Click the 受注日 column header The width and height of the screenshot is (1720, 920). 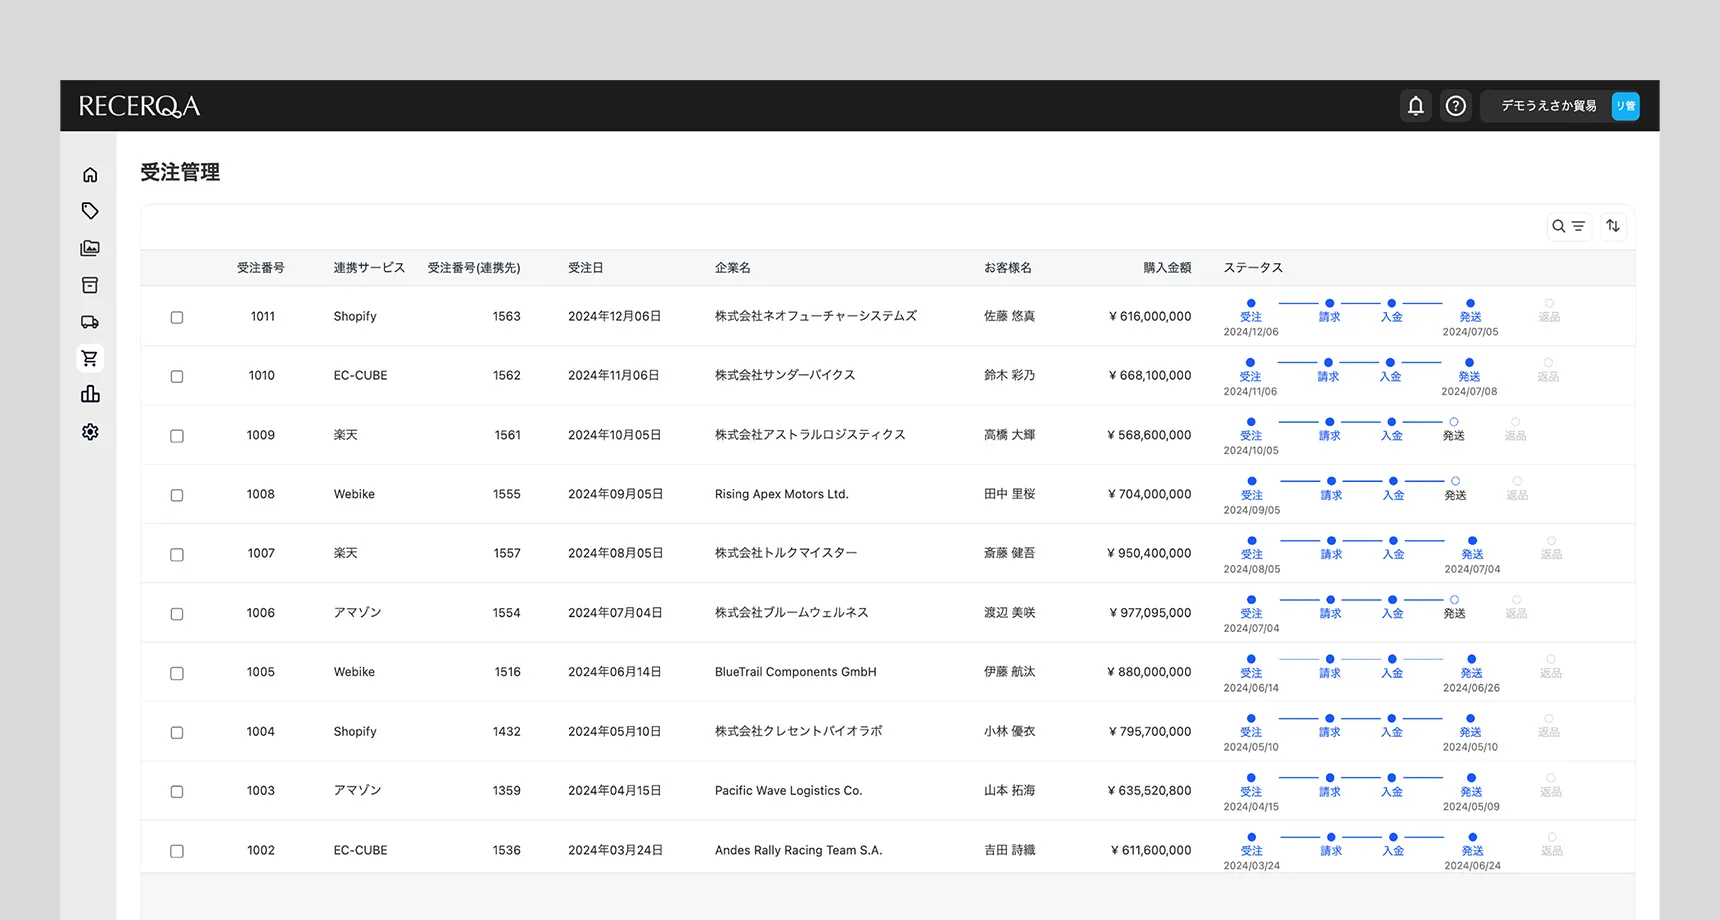point(585,268)
